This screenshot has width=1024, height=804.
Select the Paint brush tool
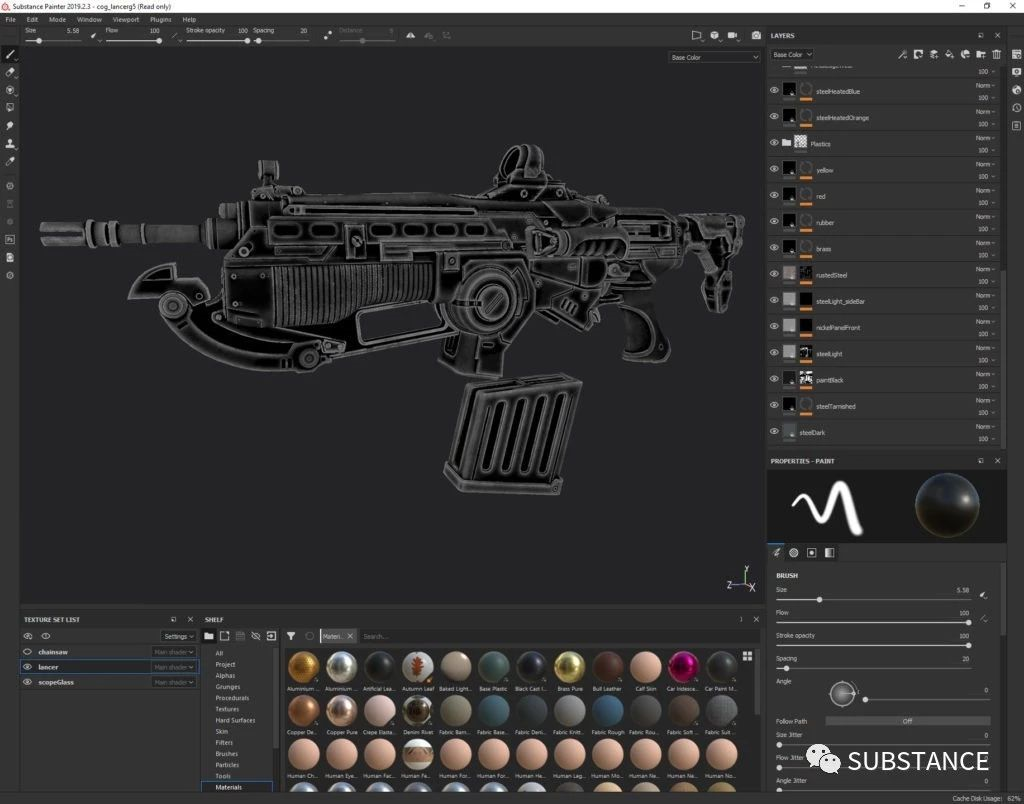pos(10,54)
